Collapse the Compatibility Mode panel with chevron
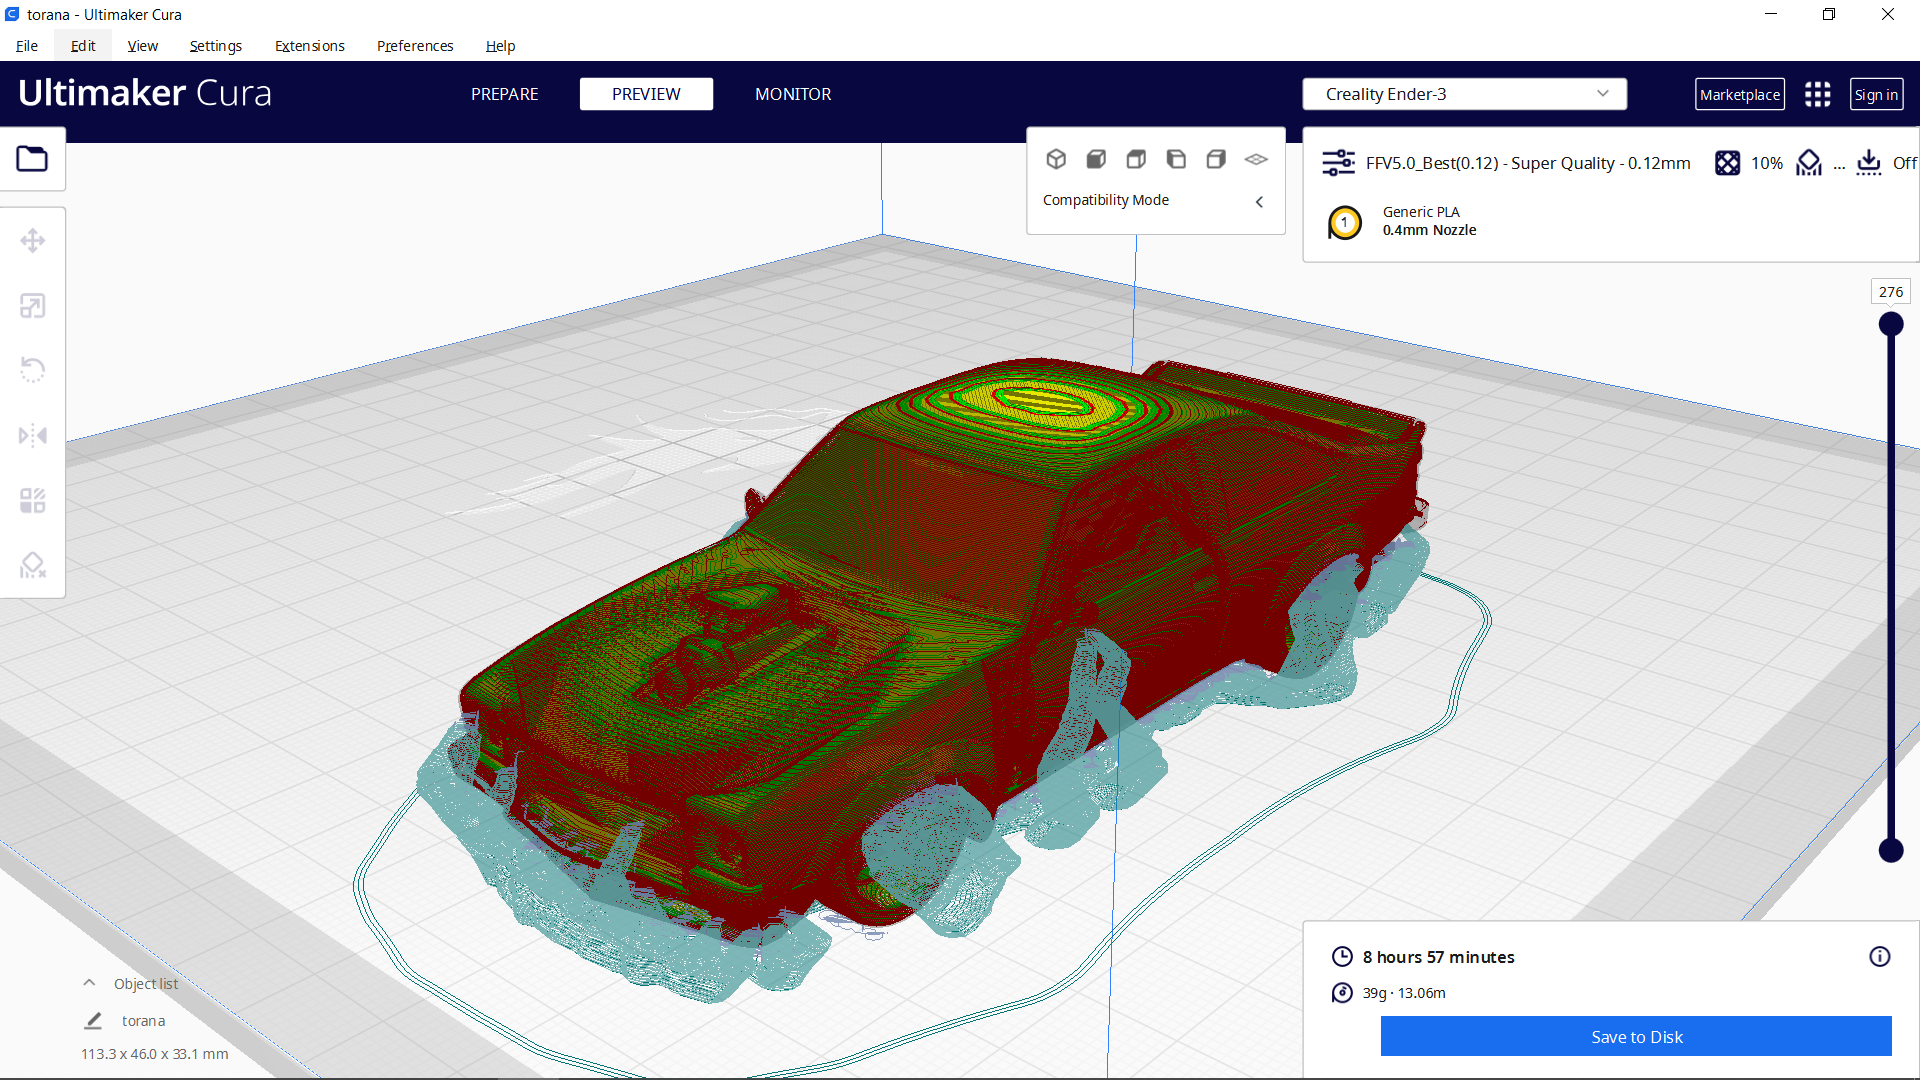The width and height of the screenshot is (1920, 1080). (x=1259, y=201)
